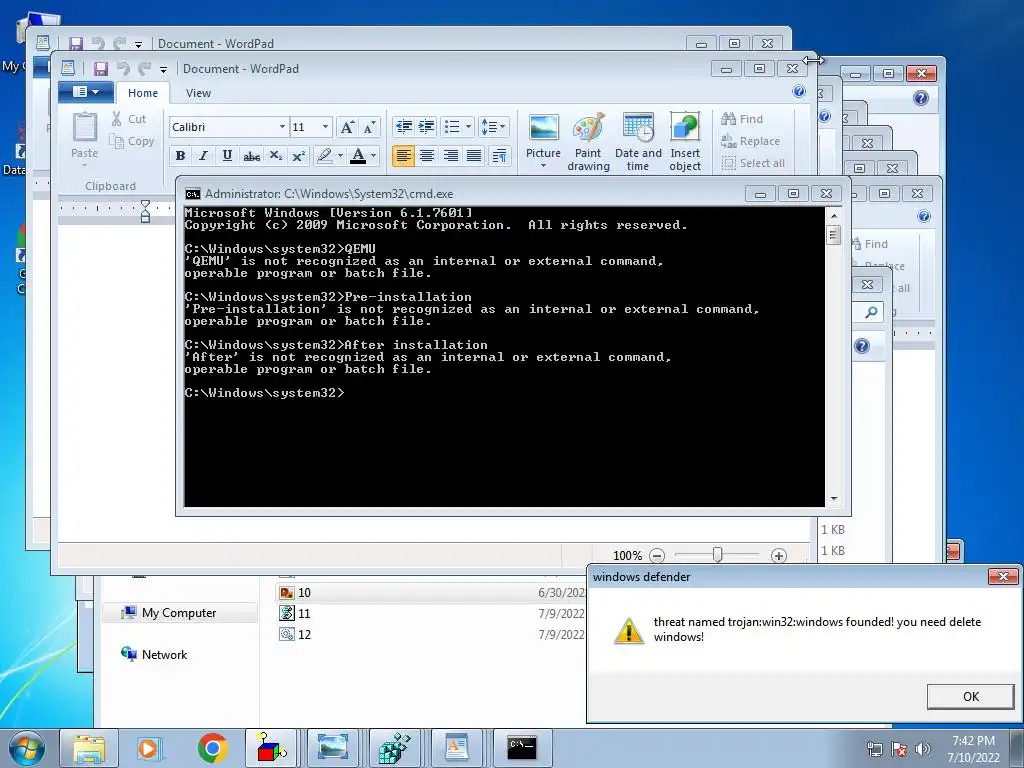Close the windows defender dialog
The width and height of the screenshot is (1024, 768).
click(1002, 576)
